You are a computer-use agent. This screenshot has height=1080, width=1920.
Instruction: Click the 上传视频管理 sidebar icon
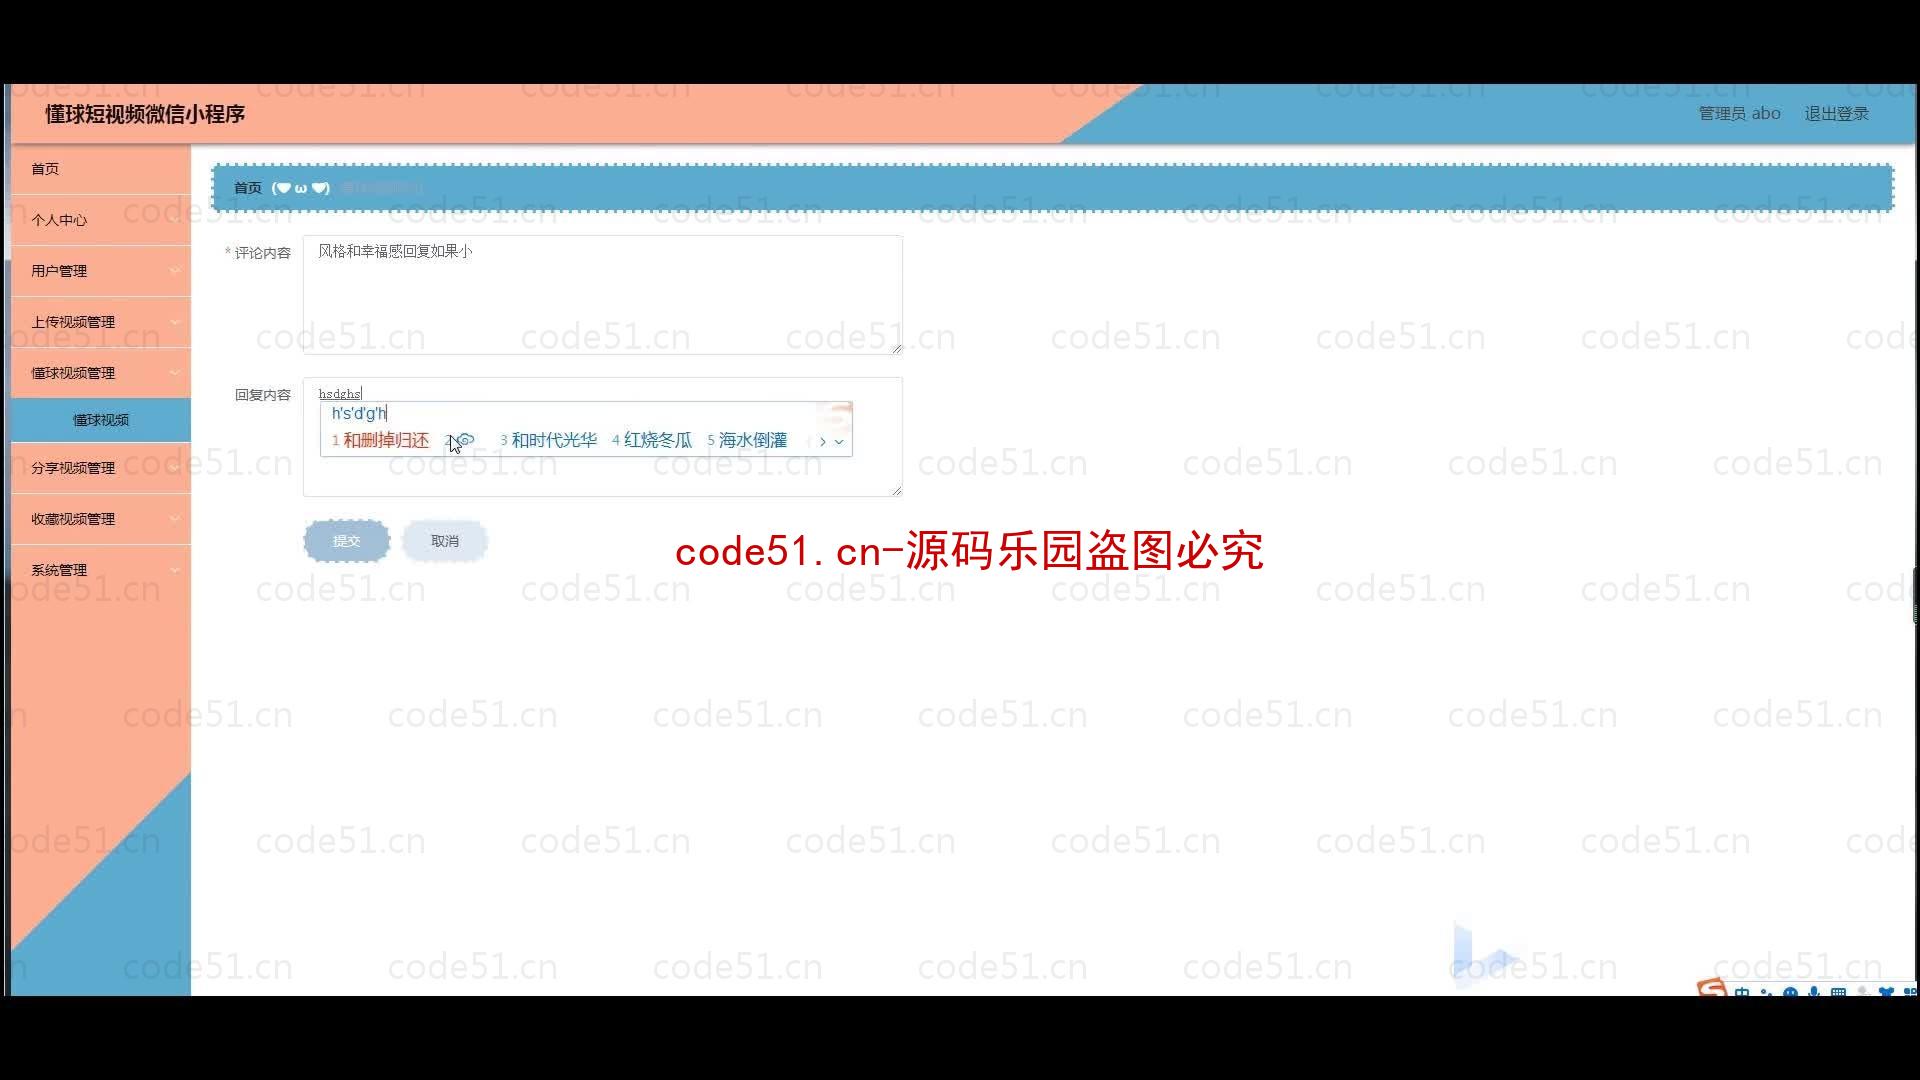(x=100, y=322)
